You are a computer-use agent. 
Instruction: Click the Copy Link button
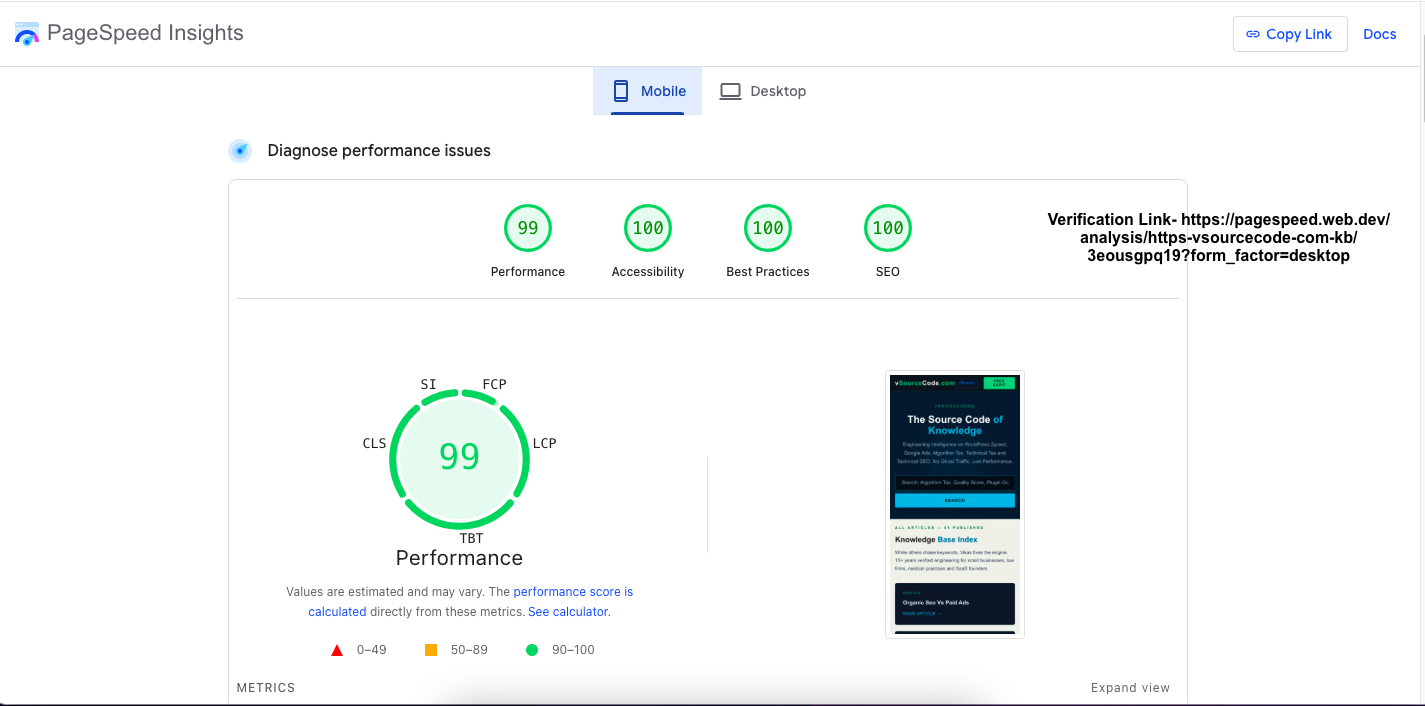pyautogui.click(x=1290, y=34)
